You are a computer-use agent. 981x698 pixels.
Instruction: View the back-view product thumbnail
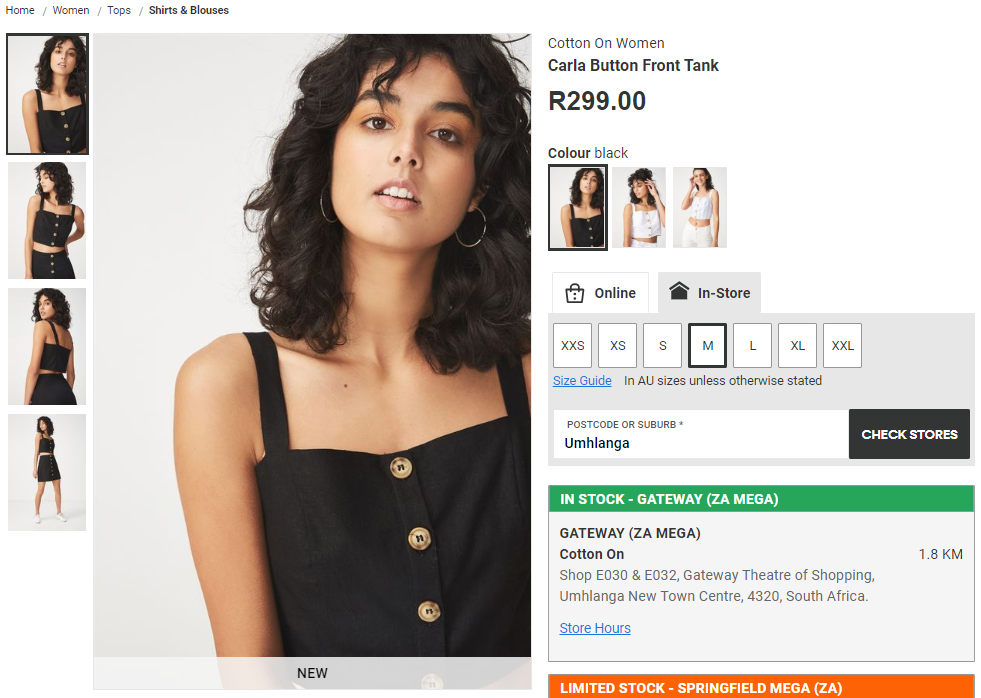[47, 346]
